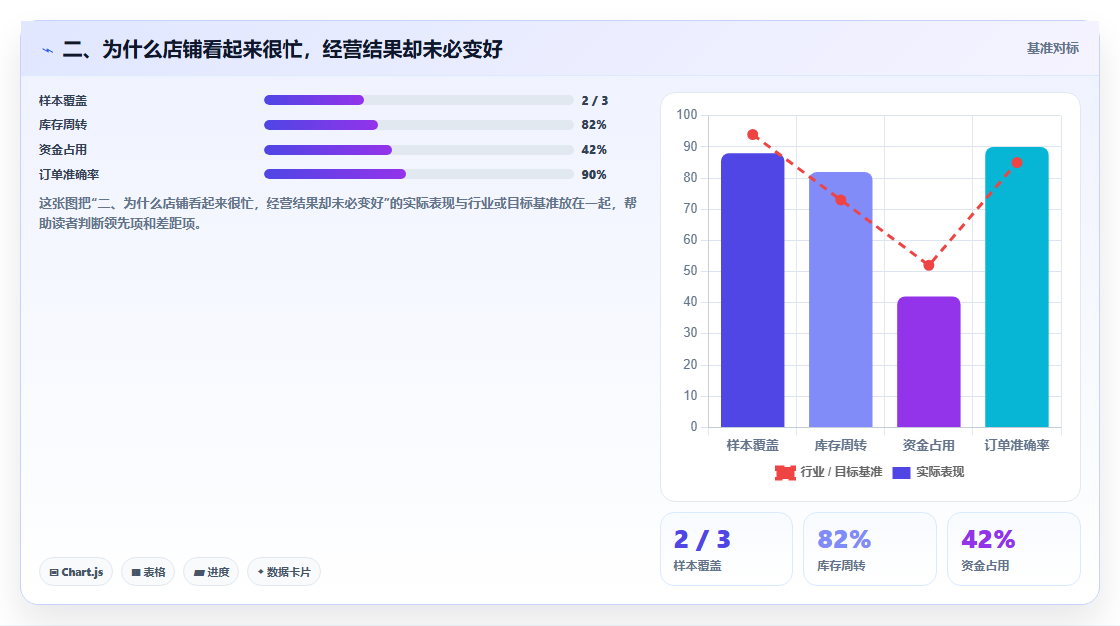
Task: Click the 订单准确率 x-axis label
Action: pos(1016,445)
